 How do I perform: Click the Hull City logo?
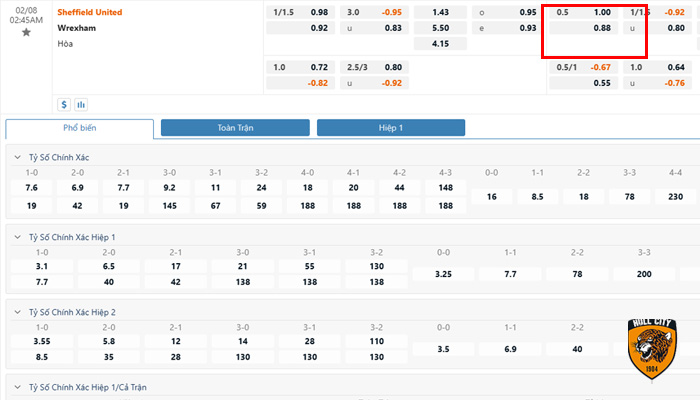click(654, 347)
